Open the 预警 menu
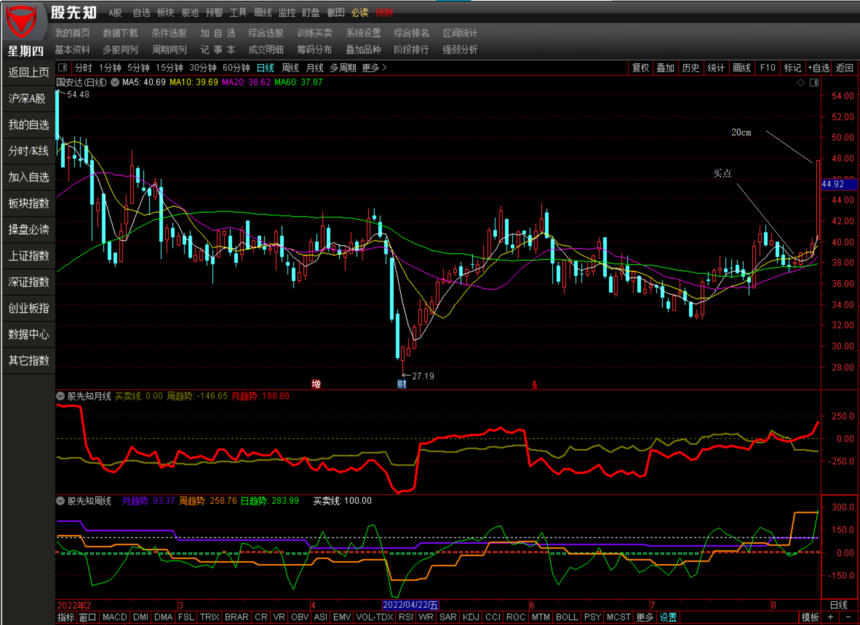Image resolution: width=860 pixels, height=625 pixels. (x=214, y=13)
